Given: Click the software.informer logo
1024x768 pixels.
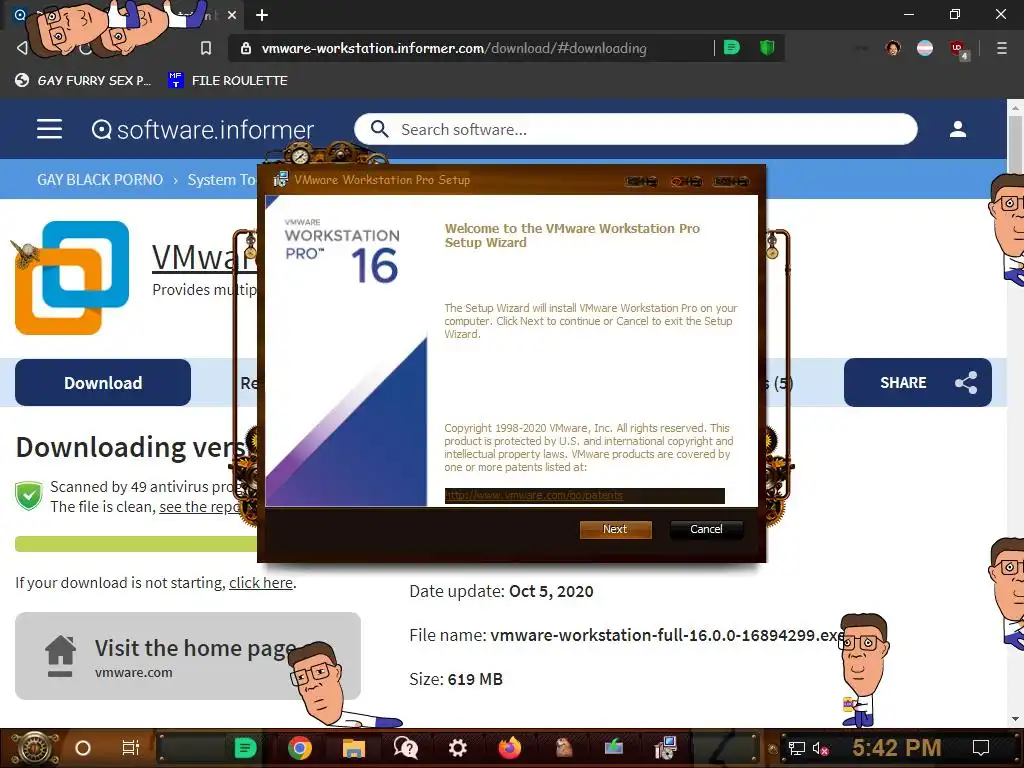Looking at the screenshot, I should 202,129.
